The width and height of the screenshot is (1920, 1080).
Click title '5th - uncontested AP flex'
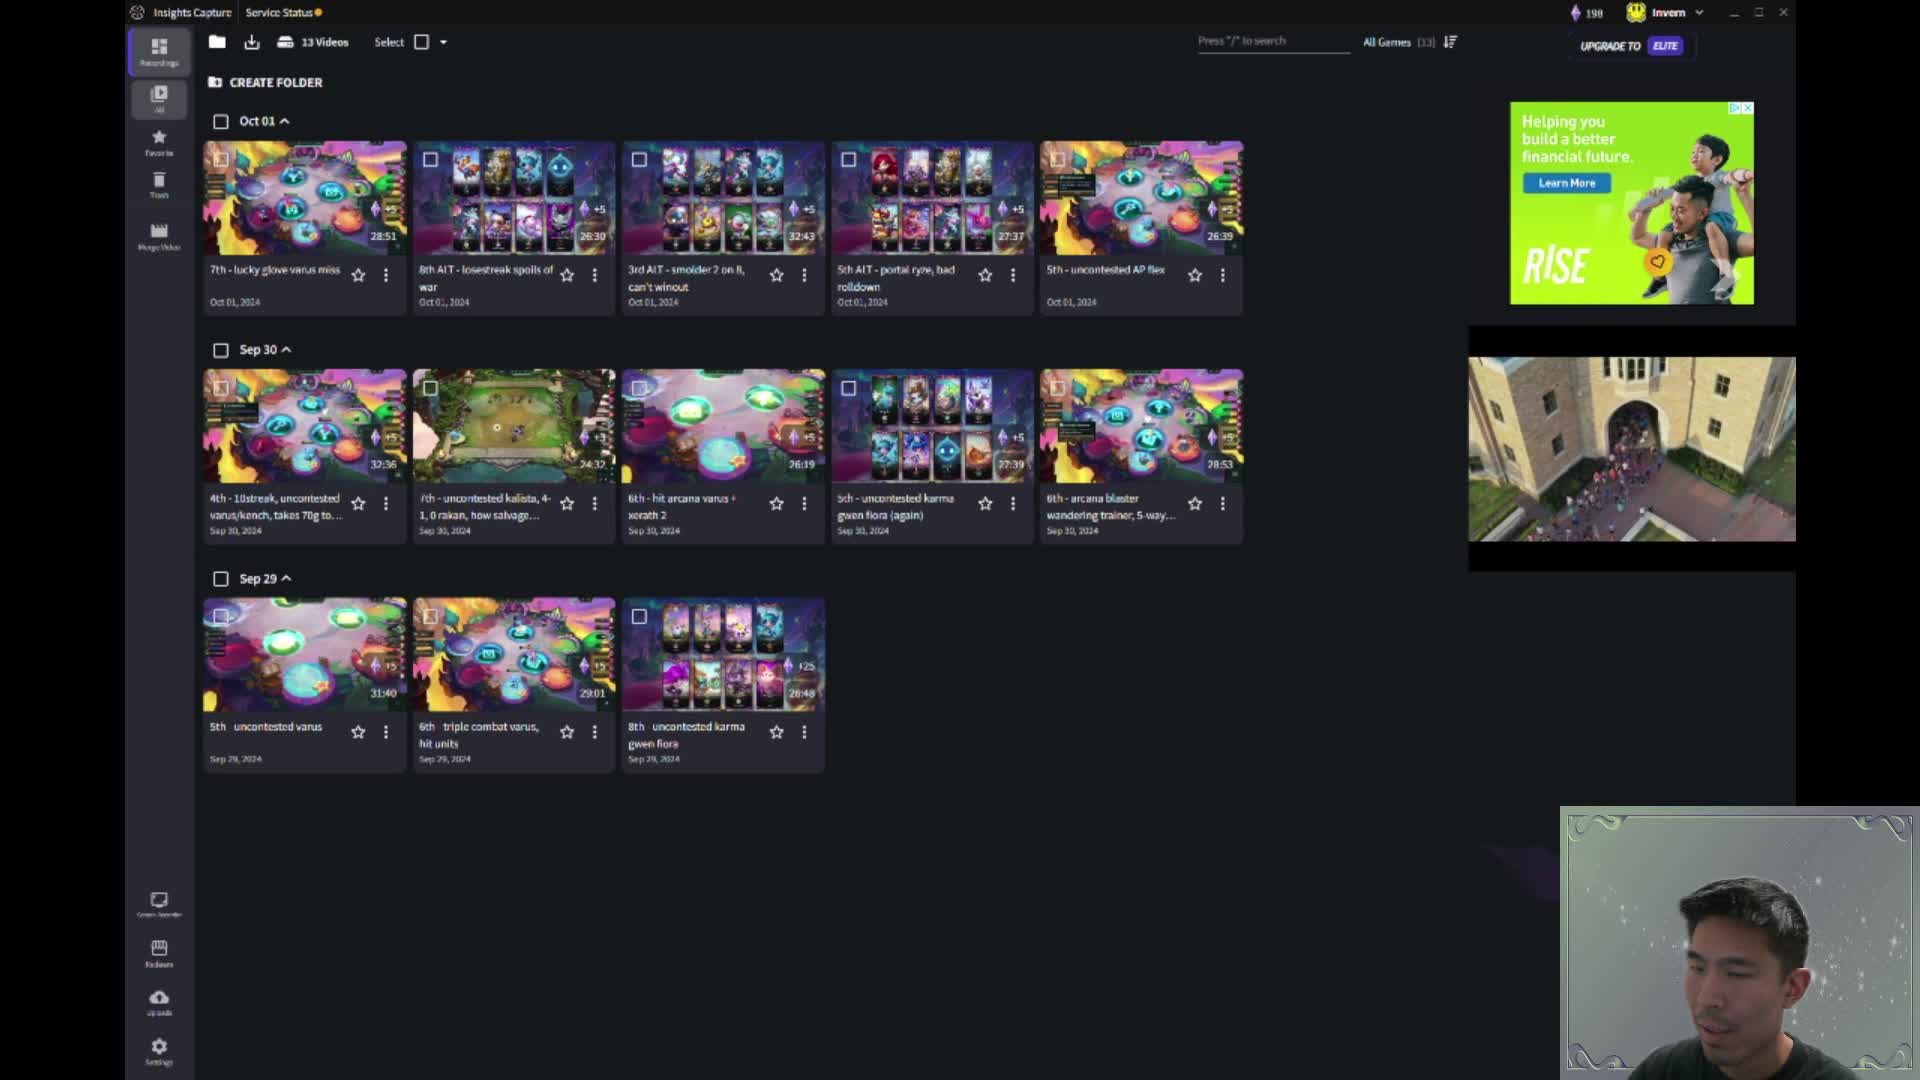[1105, 270]
